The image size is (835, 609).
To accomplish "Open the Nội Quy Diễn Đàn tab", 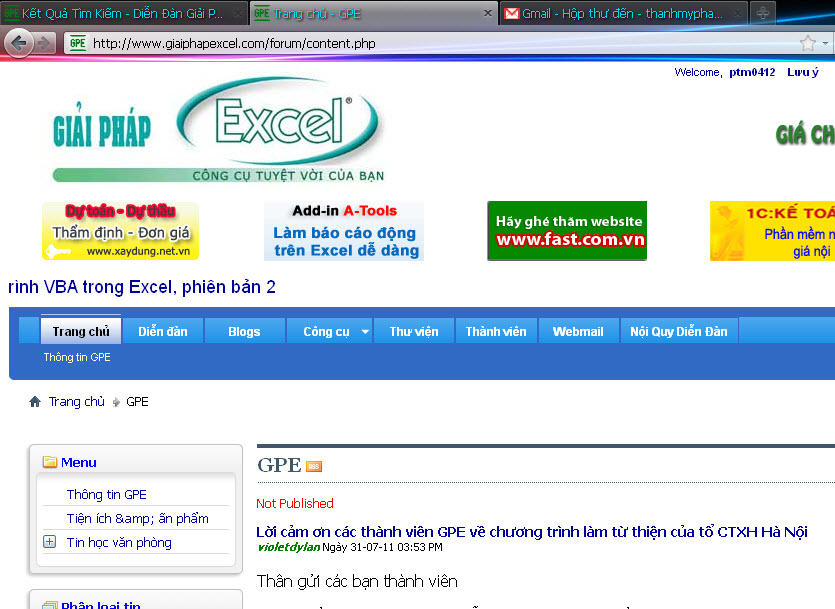I will tap(679, 331).
